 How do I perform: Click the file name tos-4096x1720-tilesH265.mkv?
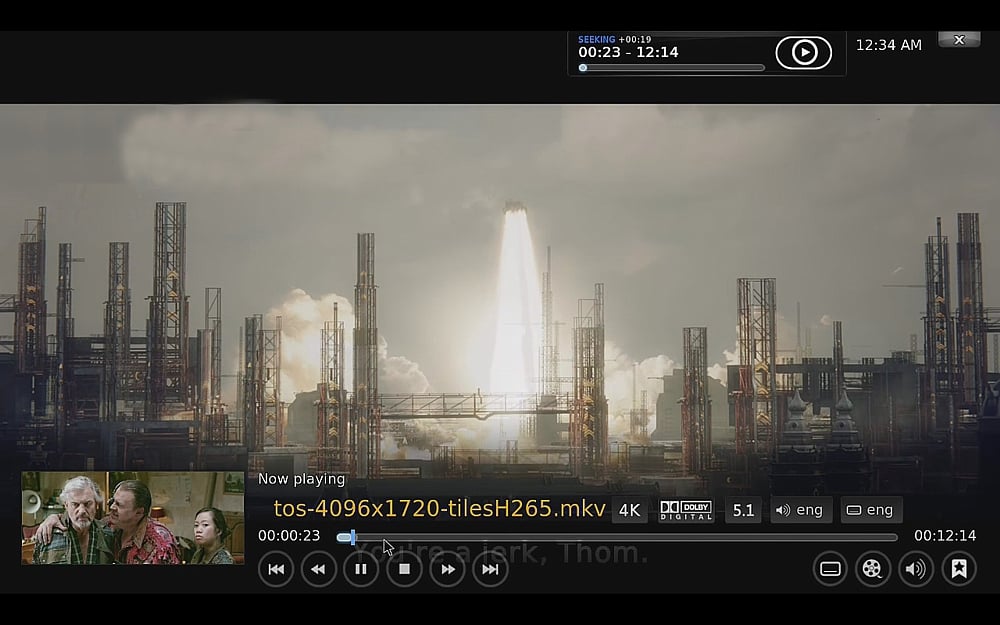439,508
